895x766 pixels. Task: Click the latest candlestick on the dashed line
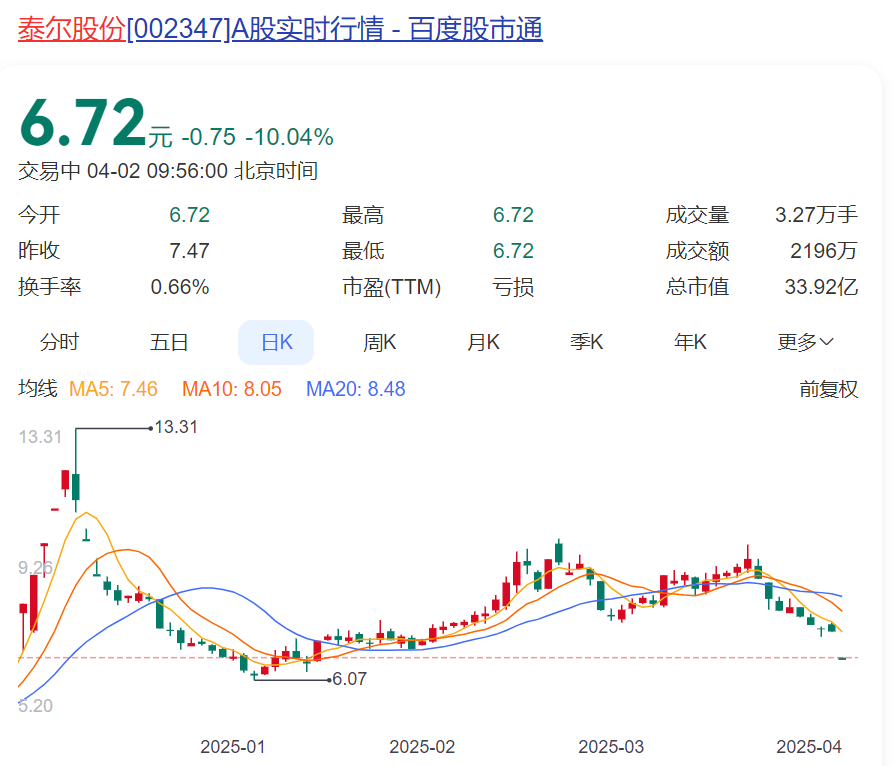click(x=842, y=658)
